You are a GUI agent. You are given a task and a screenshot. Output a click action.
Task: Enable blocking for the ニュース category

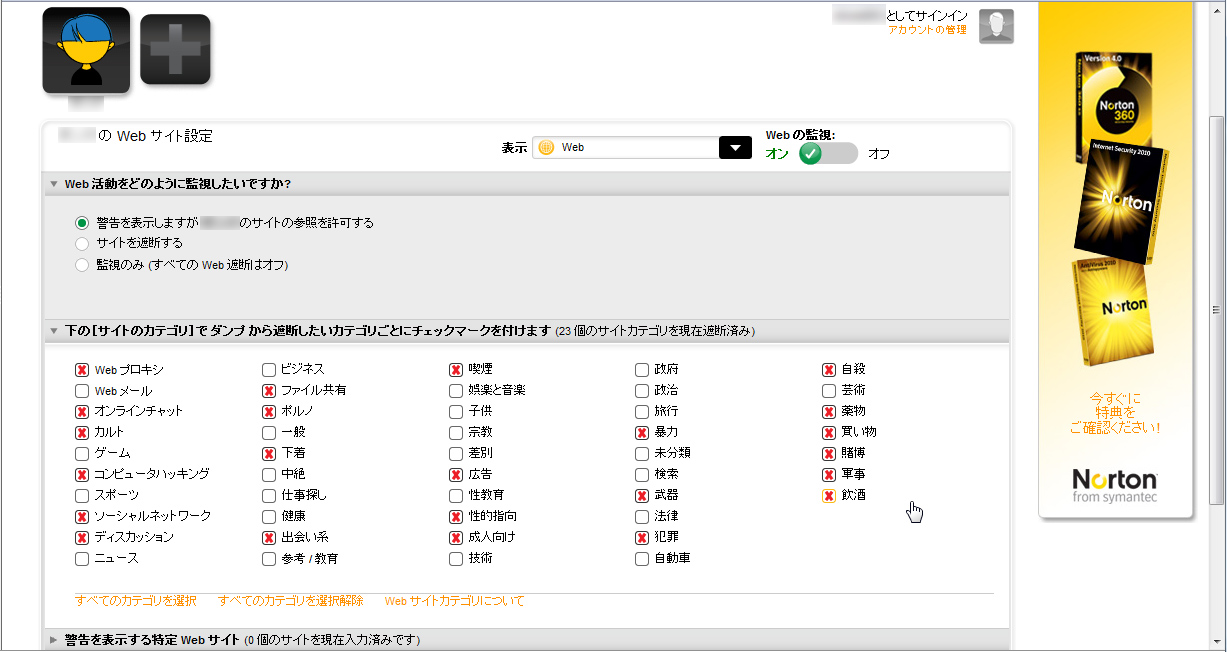pos(81,558)
